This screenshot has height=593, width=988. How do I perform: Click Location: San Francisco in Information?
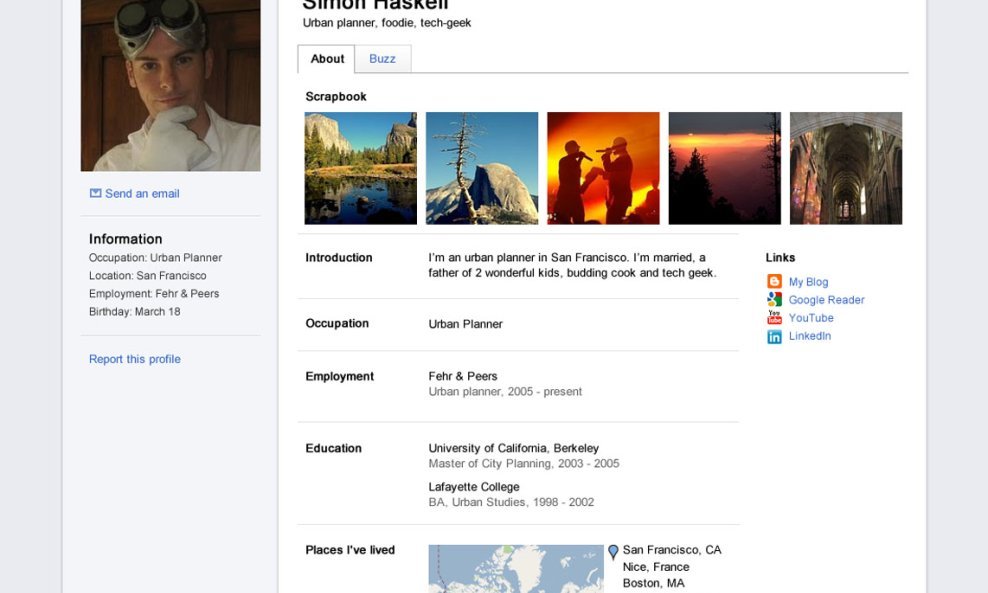click(x=147, y=275)
